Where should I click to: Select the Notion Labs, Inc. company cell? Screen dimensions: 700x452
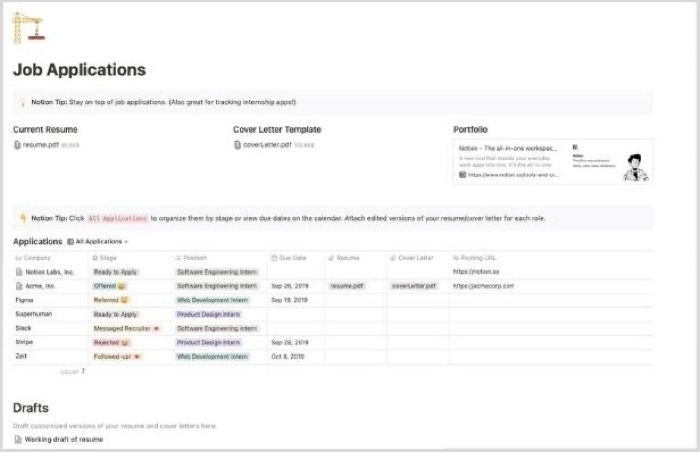click(50, 272)
